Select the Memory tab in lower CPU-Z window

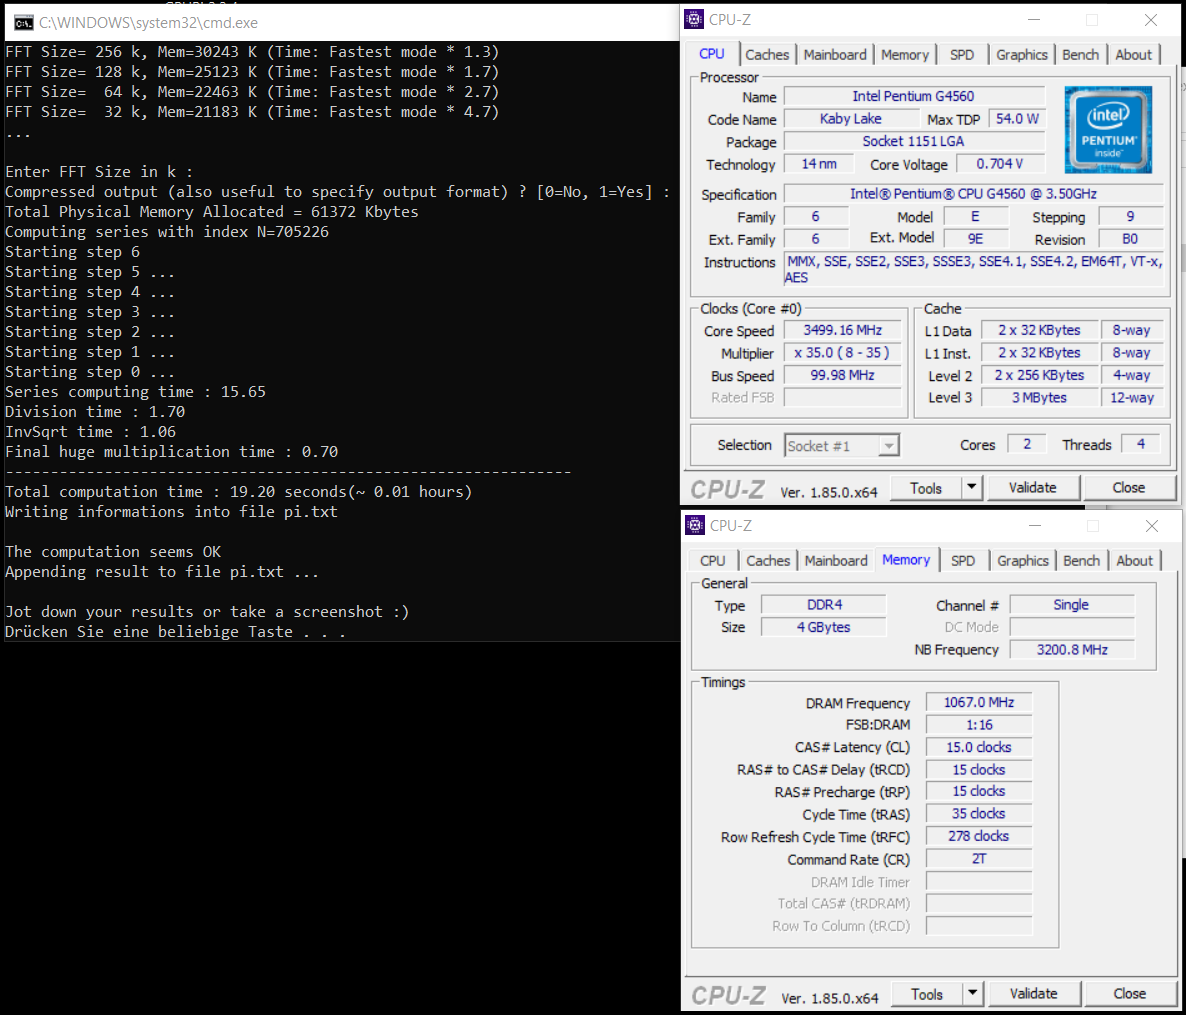905,560
